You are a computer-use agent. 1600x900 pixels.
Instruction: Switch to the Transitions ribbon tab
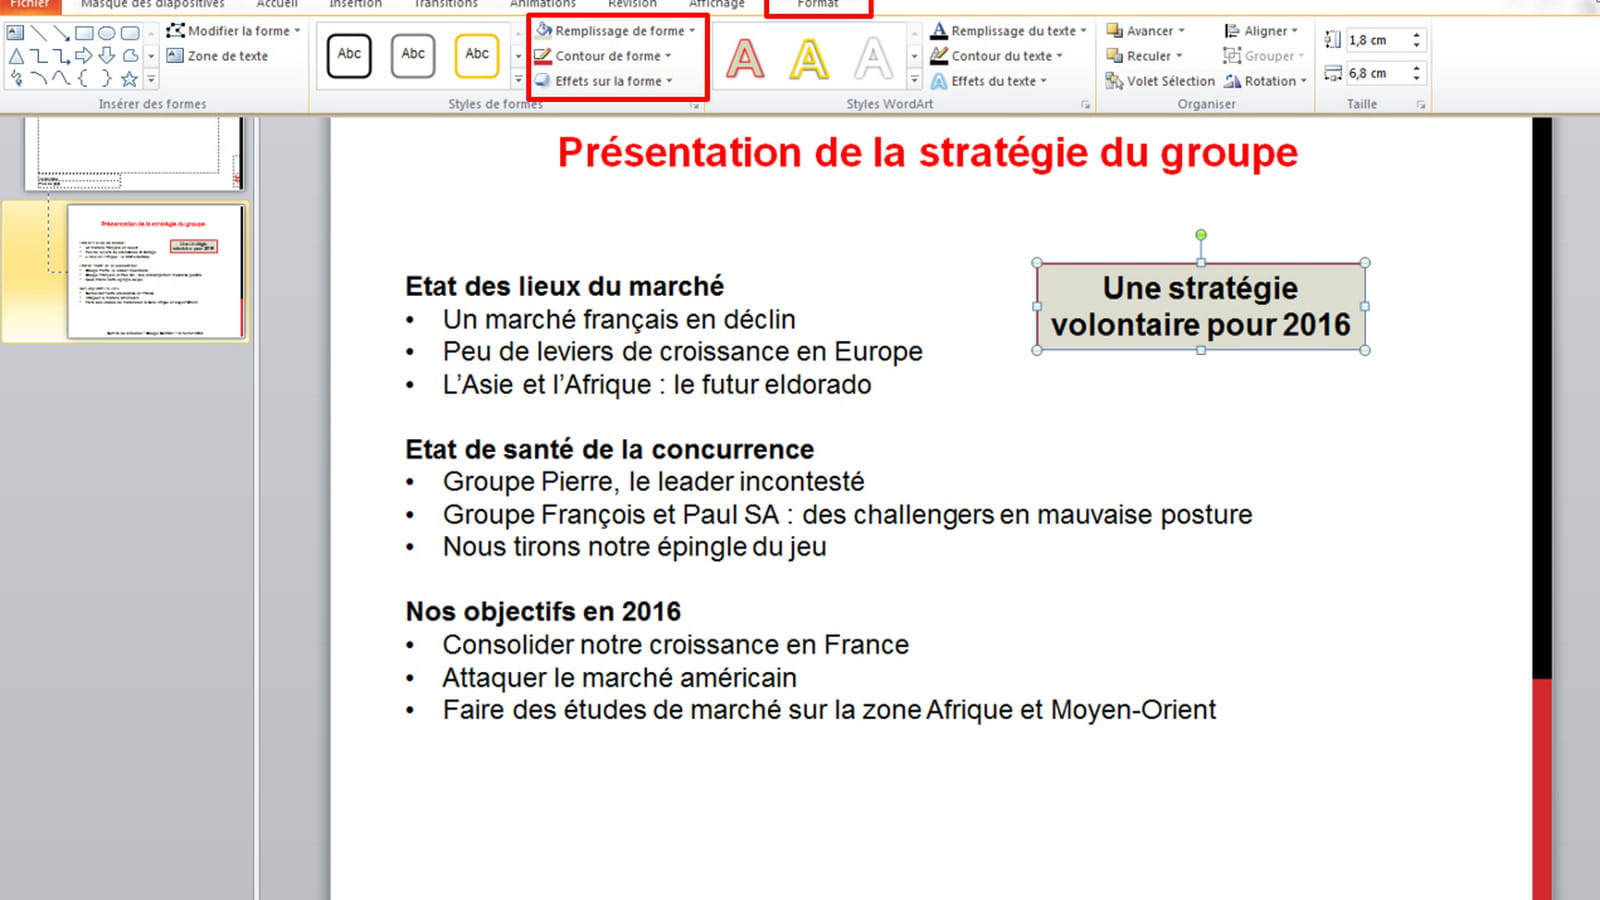pyautogui.click(x=446, y=4)
